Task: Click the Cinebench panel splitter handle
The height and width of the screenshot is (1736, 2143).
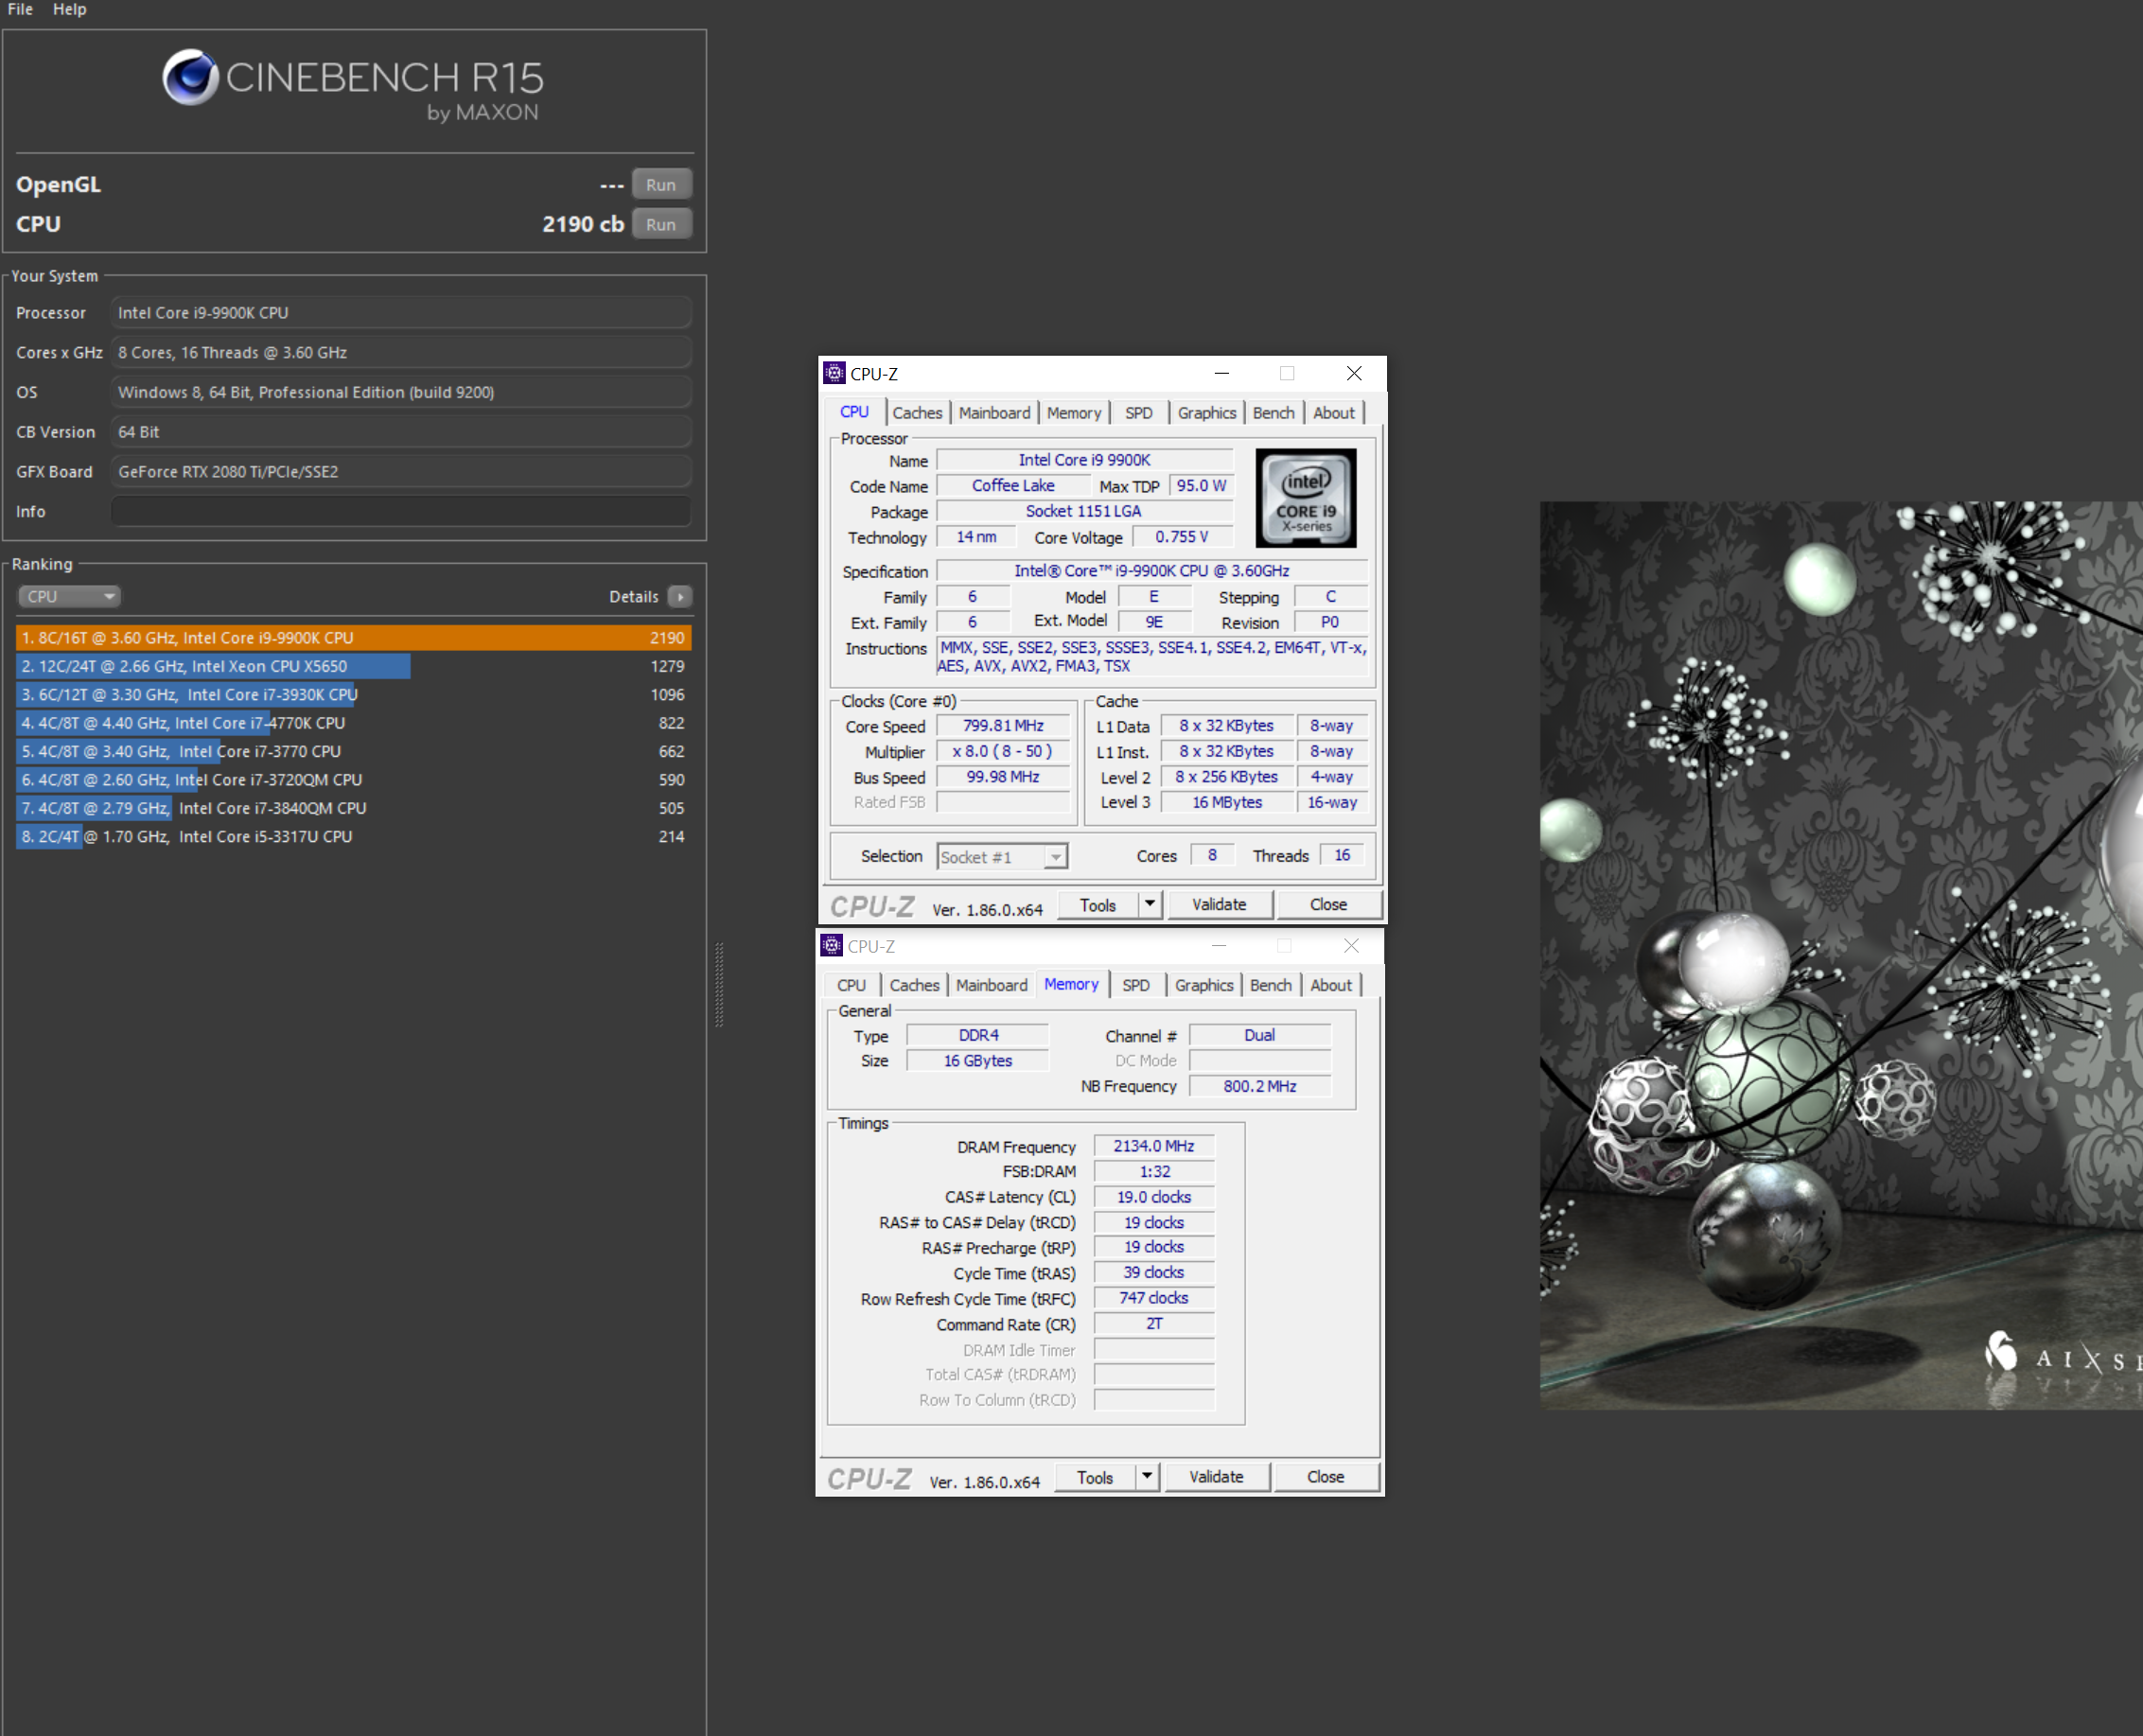Action: coord(719,985)
